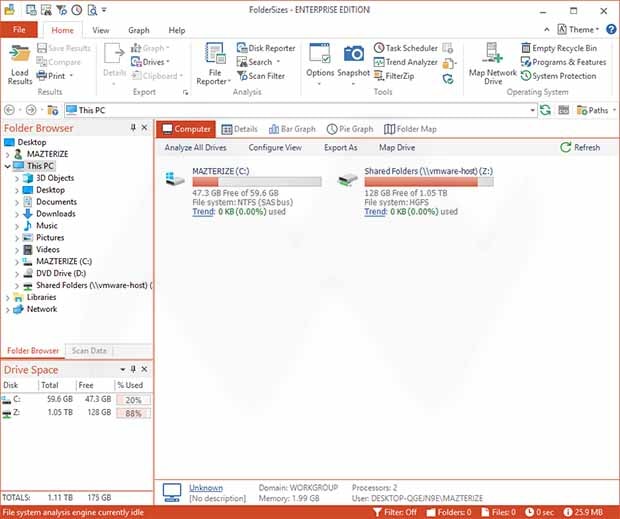The height and width of the screenshot is (519, 620).
Task: Launch Disk Reporter
Action: click(266, 48)
